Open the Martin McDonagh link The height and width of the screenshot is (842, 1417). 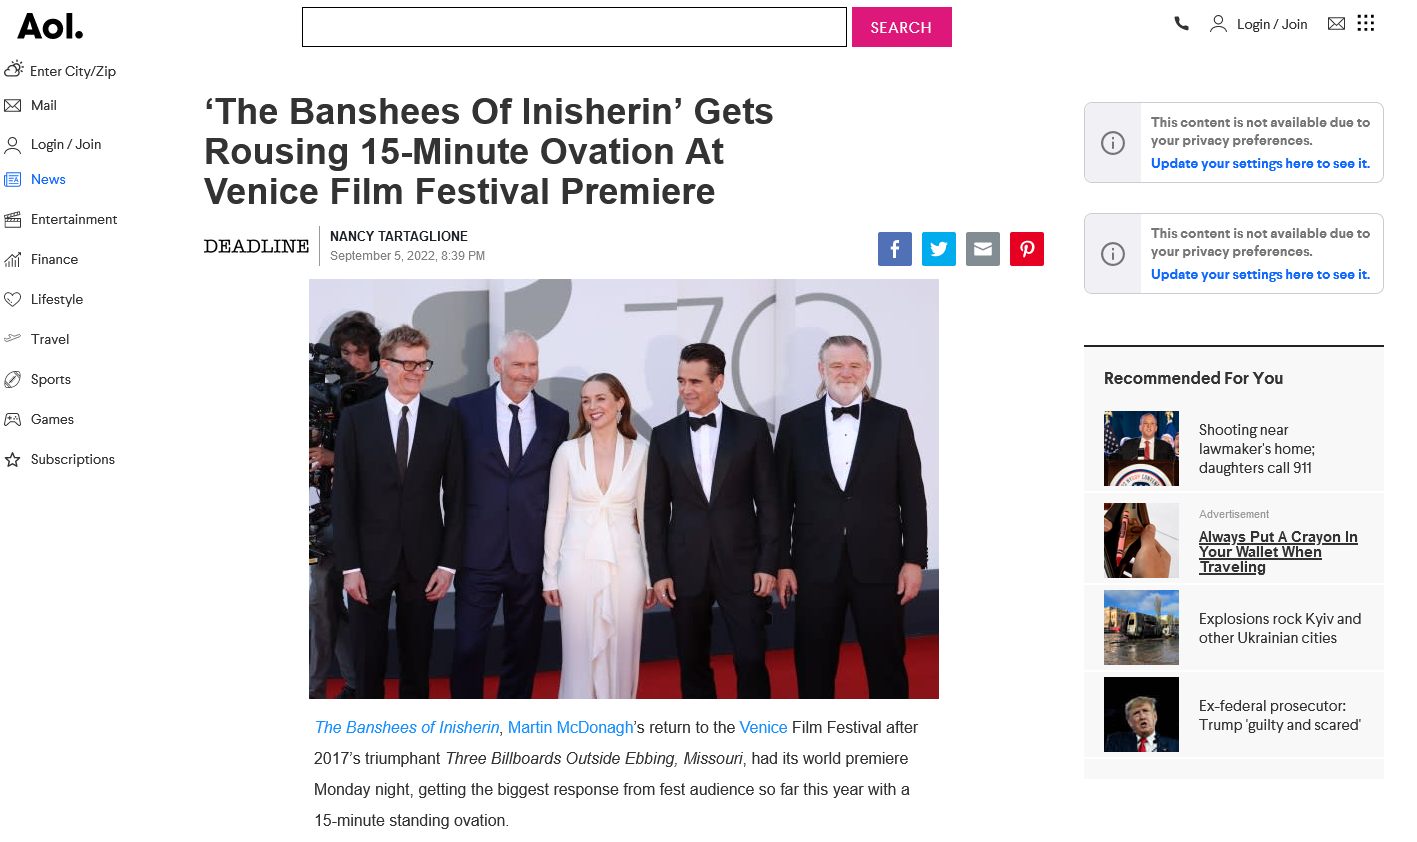pyautogui.click(x=570, y=727)
